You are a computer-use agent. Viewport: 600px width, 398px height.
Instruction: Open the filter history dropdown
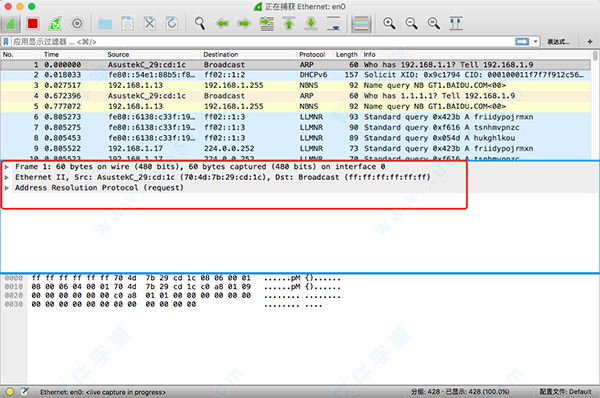(535, 41)
